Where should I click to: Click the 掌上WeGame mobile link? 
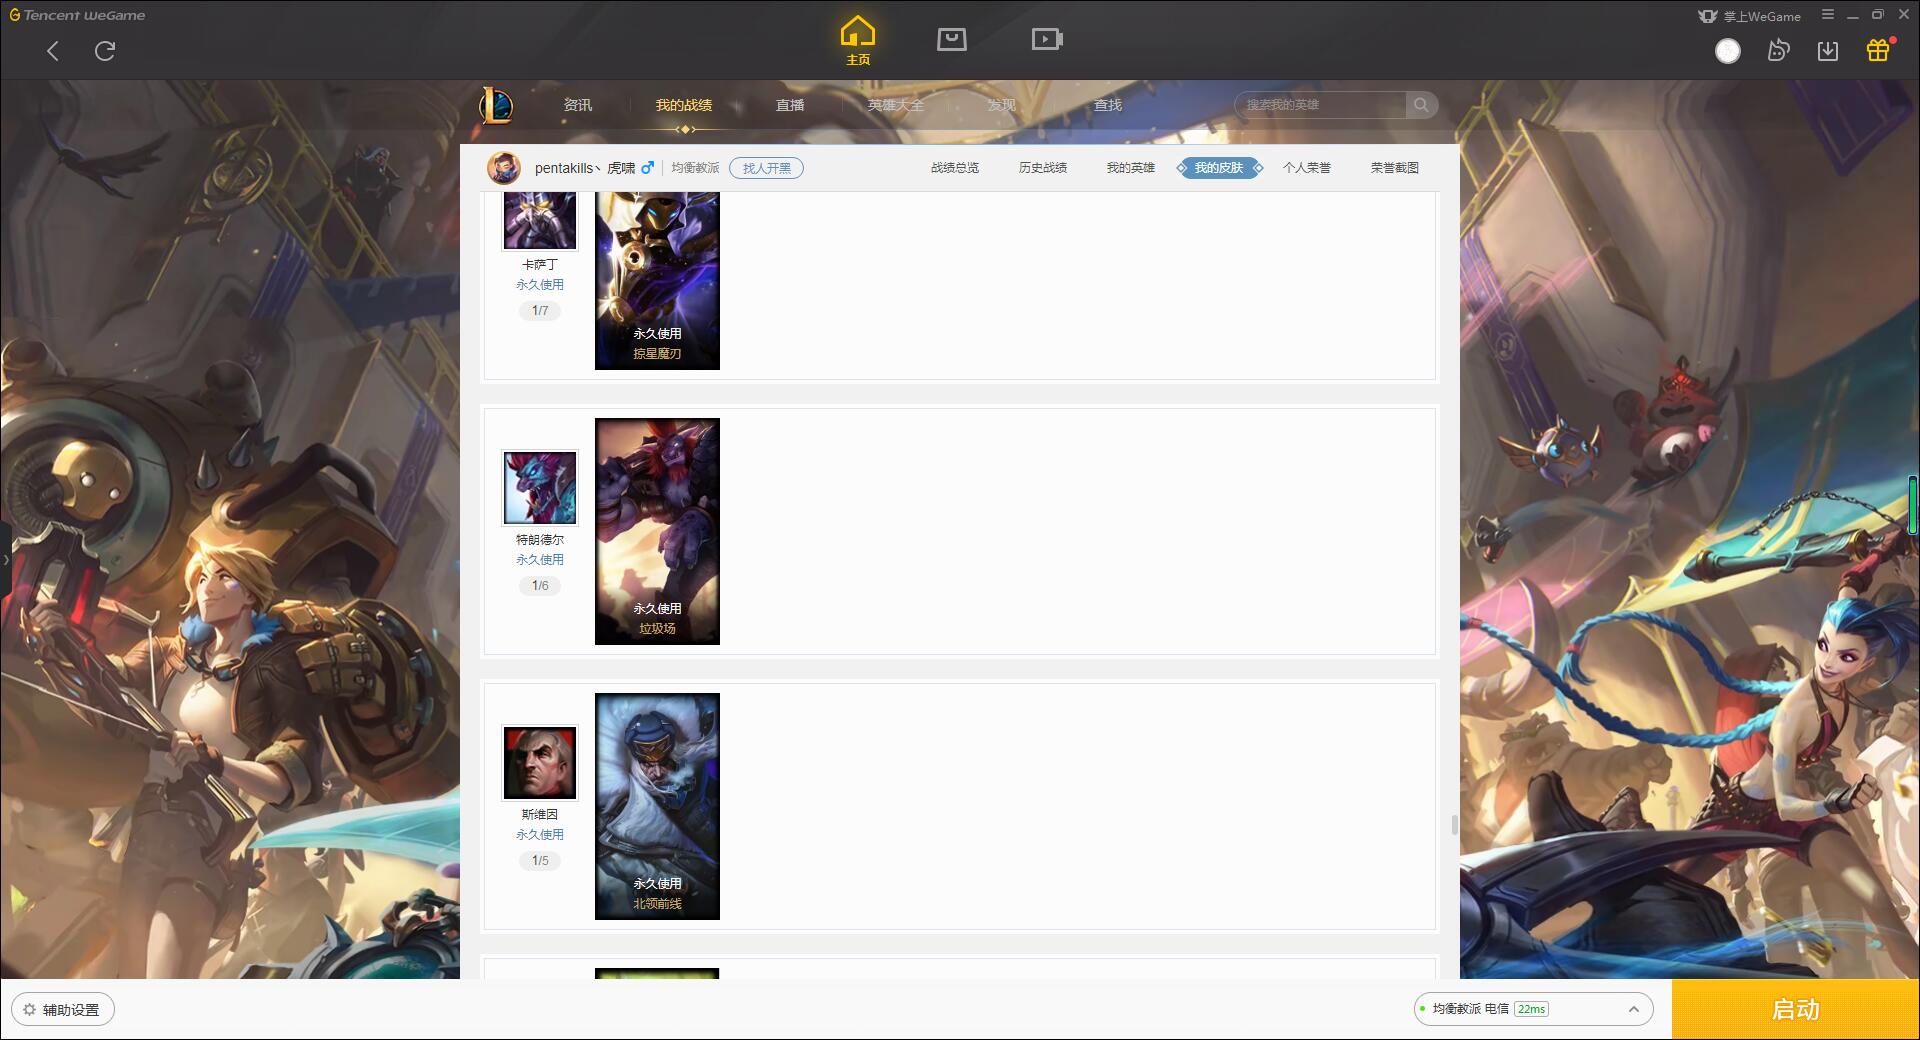click(1750, 16)
